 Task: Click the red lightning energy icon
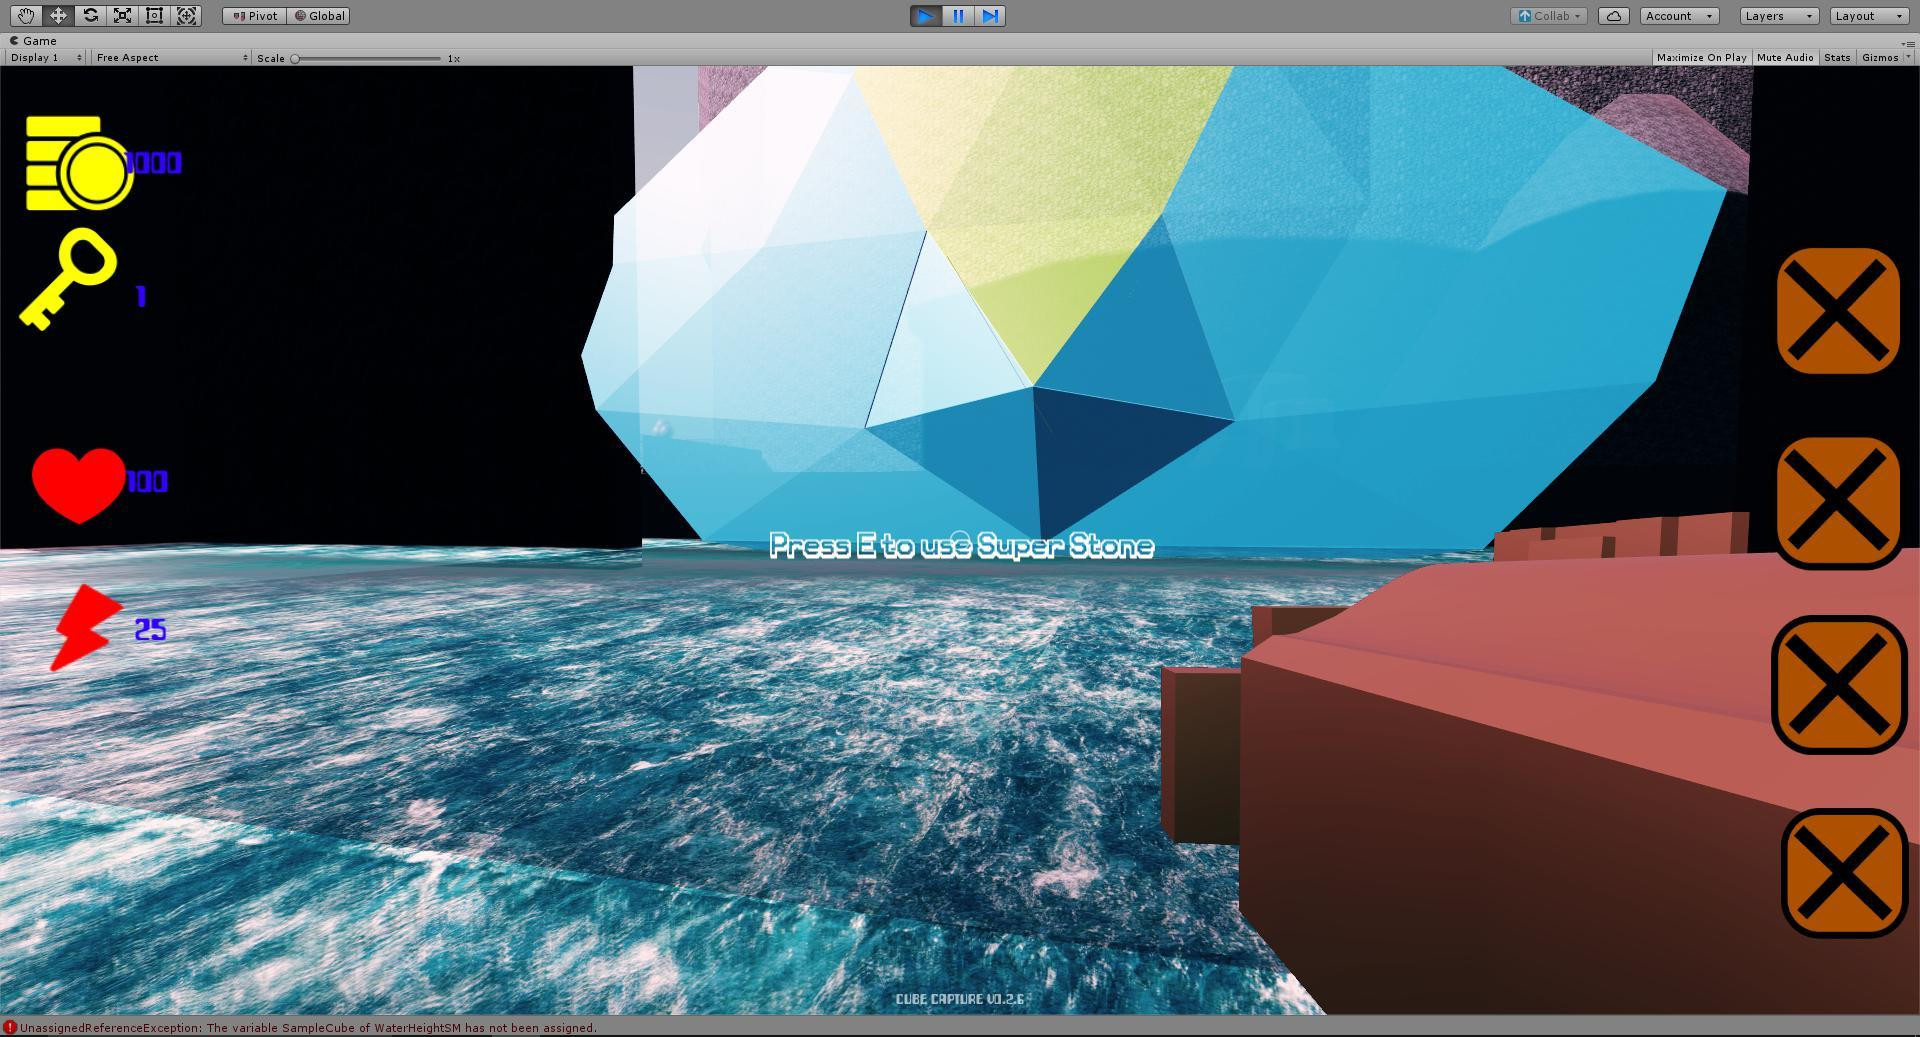coord(86,627)
